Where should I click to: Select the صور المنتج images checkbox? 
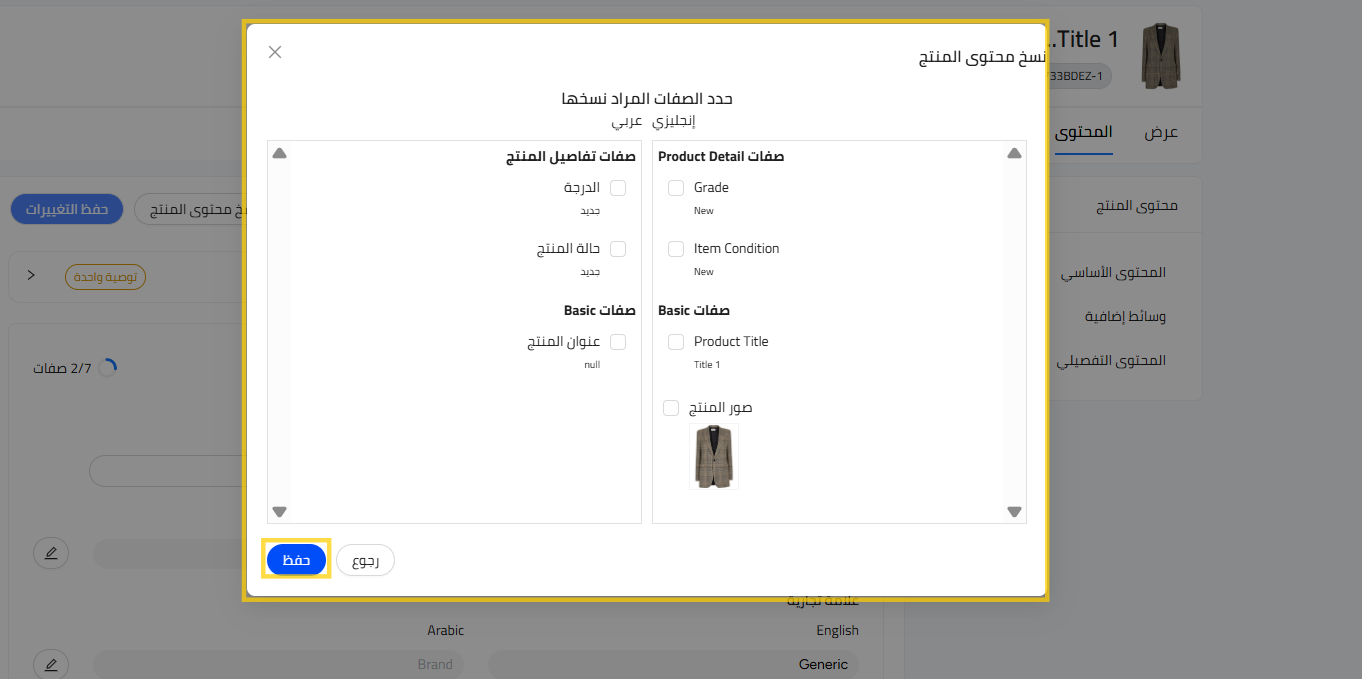point(672,408)
